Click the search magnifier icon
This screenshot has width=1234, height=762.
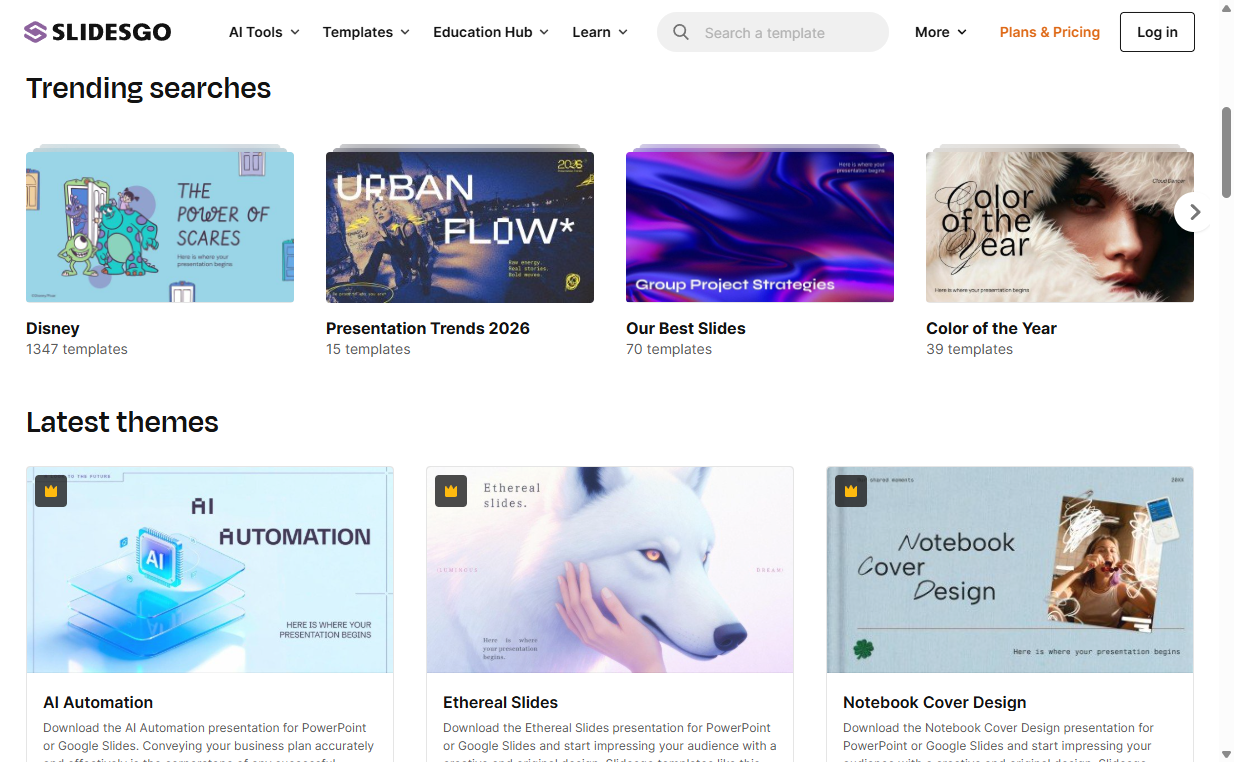[681, 32]
